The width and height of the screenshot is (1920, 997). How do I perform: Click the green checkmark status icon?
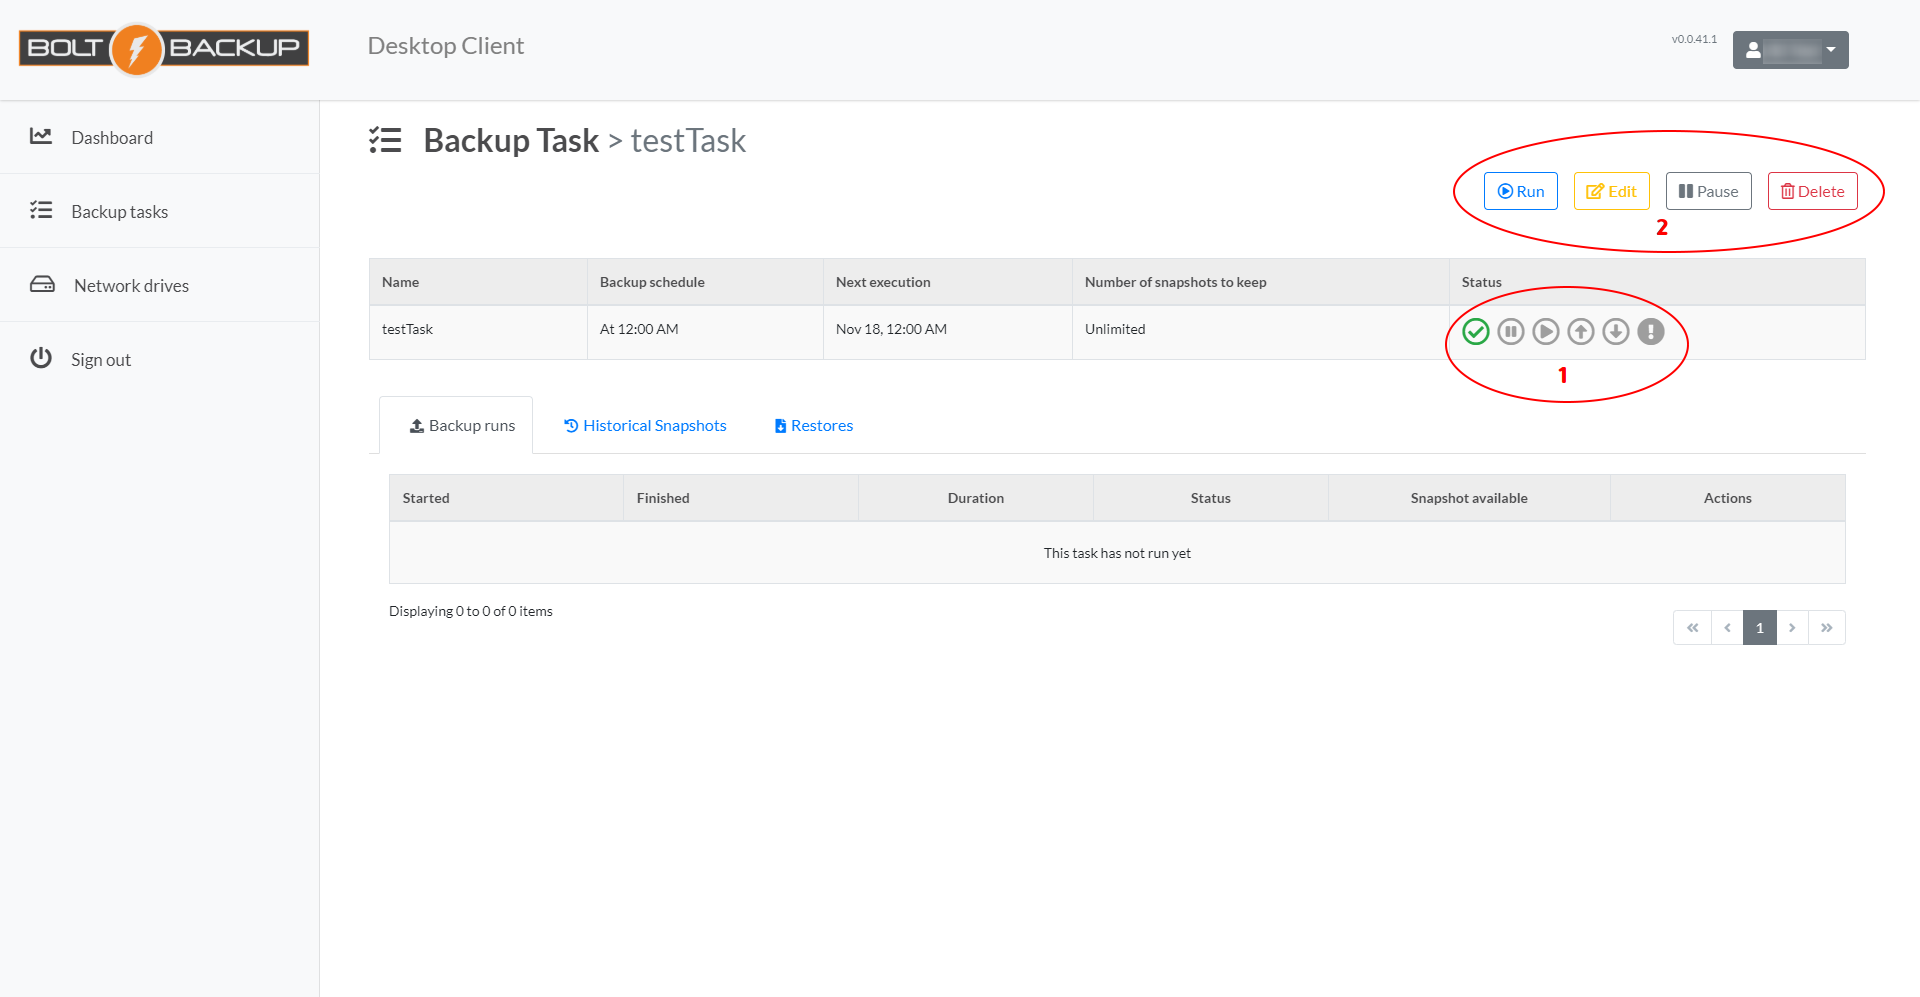click(x=1475, y=331)
